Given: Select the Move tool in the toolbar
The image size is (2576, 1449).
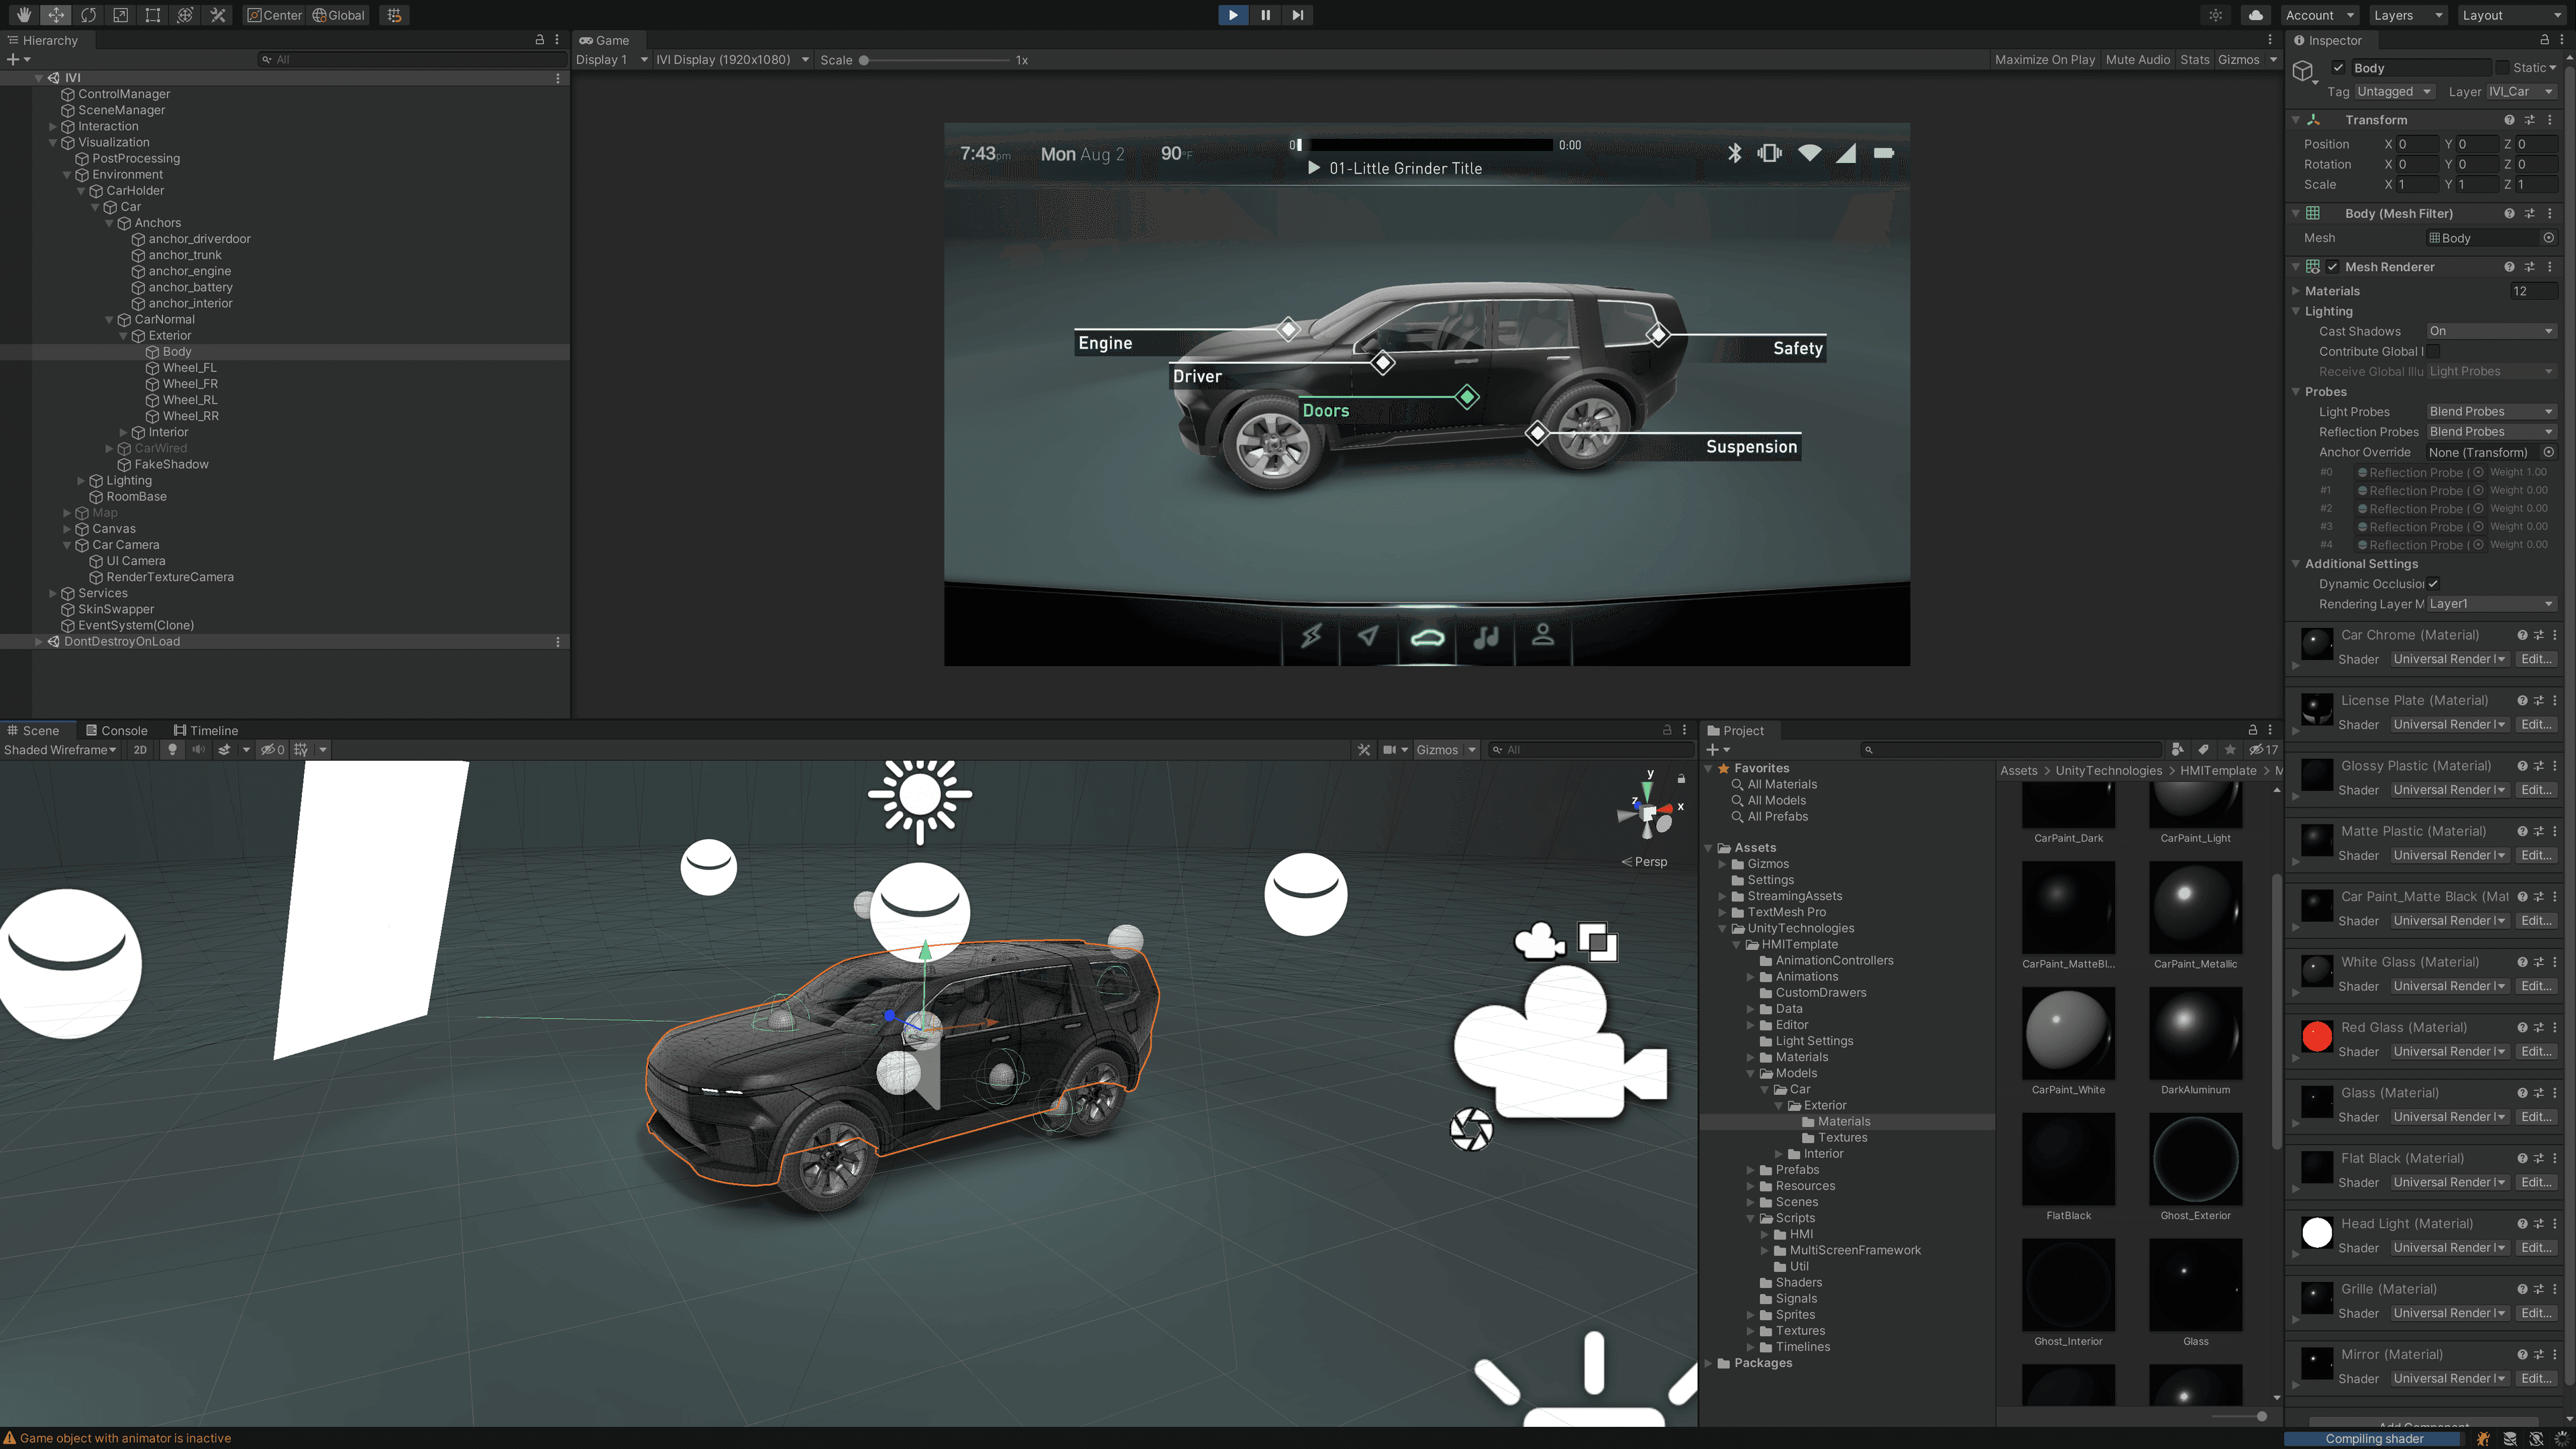Looking at the screenshot, I should [56, 15].
